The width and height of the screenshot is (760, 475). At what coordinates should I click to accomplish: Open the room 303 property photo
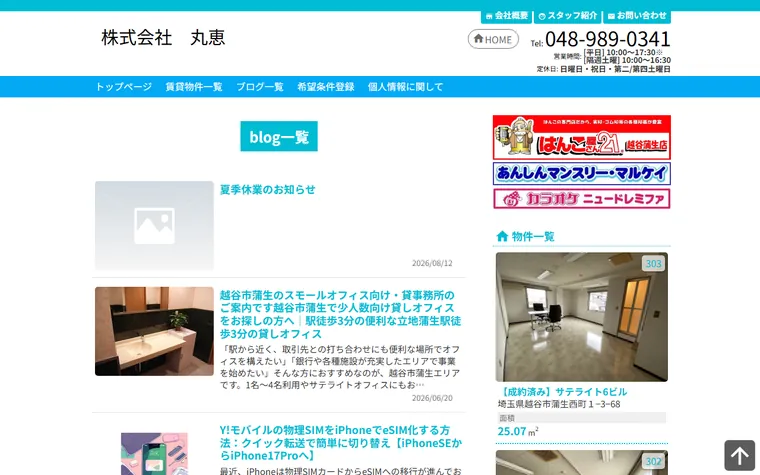(582, 317)
